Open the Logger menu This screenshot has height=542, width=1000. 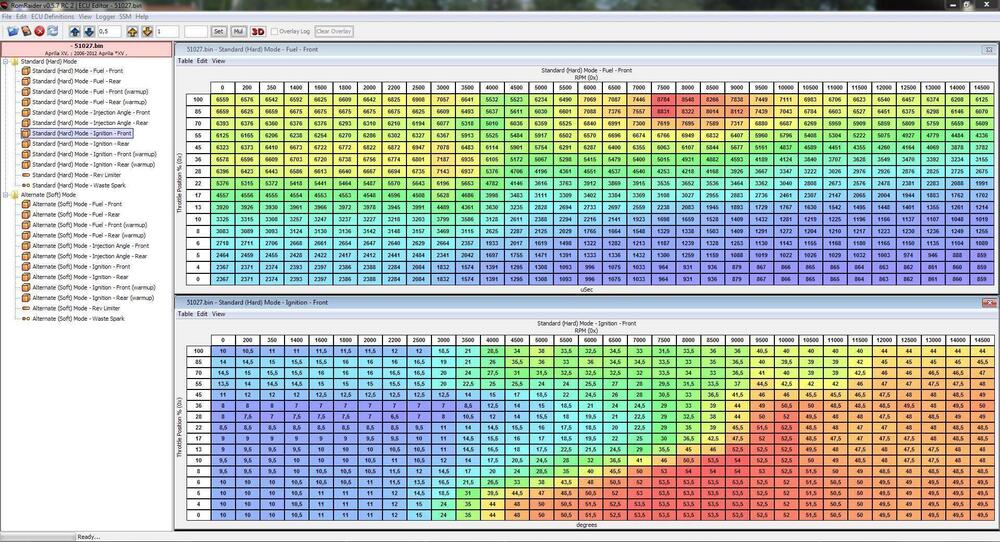(105, 17)
